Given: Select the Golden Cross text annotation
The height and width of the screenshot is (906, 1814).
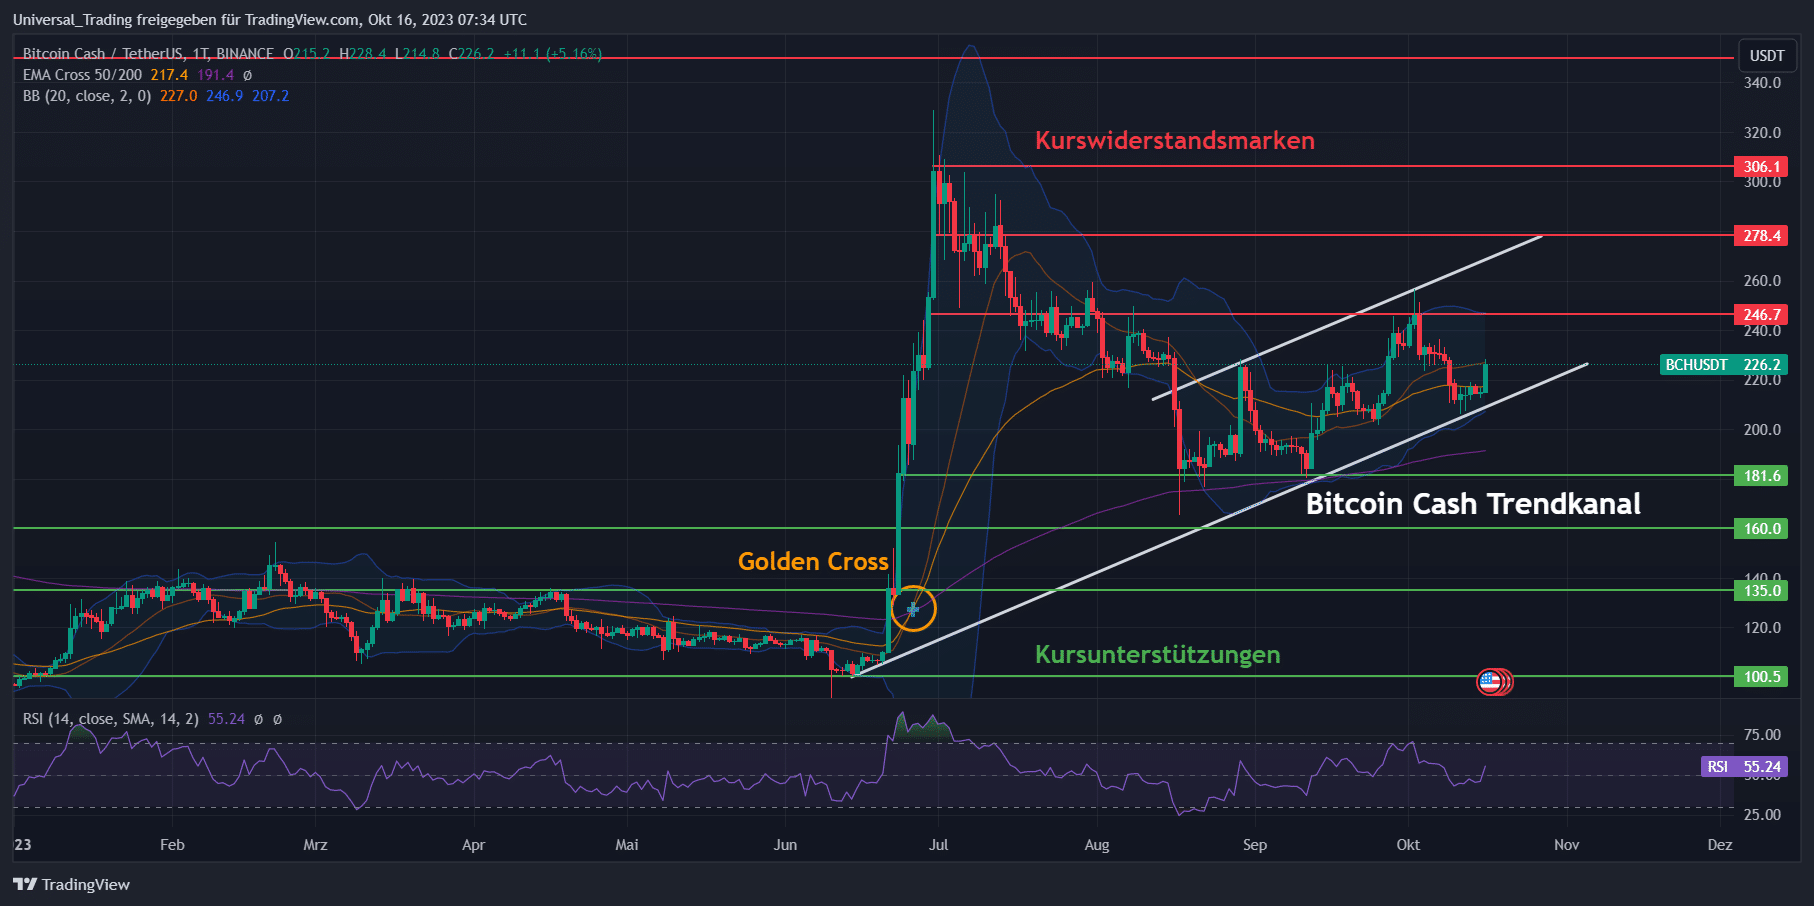Looking at the screenshot, I should (x=813, y=561).
